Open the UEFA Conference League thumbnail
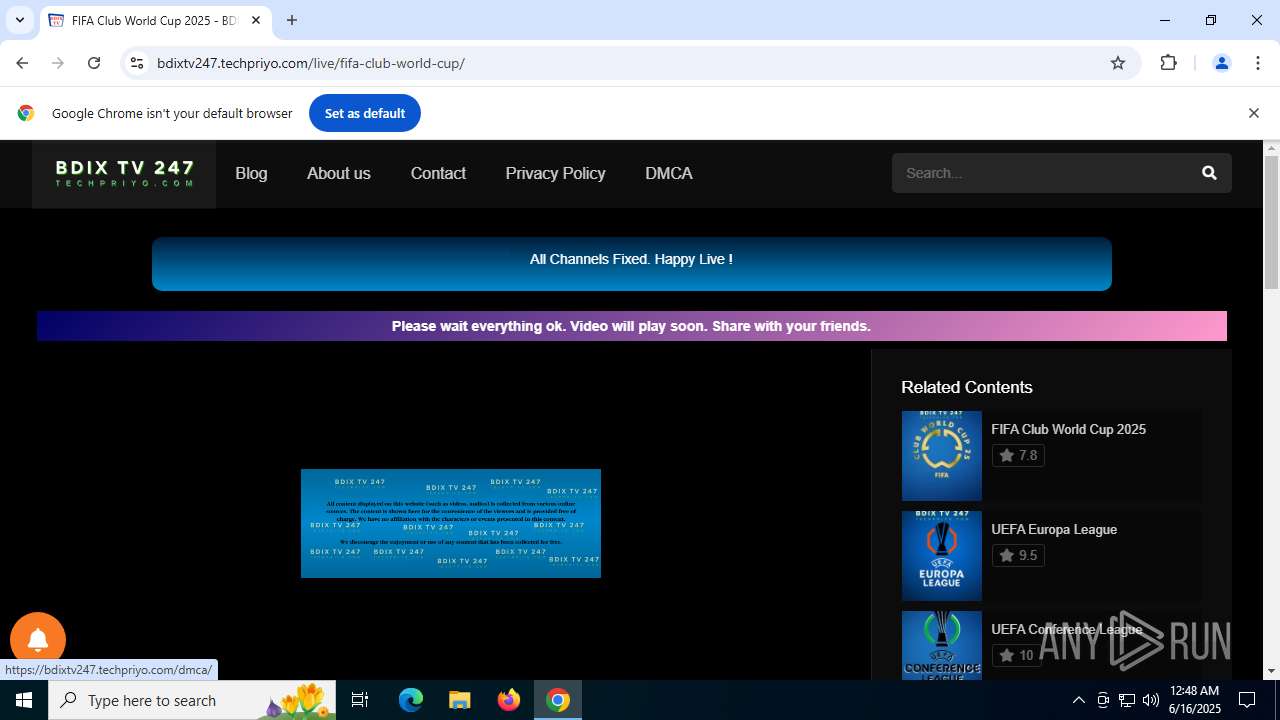Image resolution: width=1280 pixels, height=720 pixels. click(x=942, y=645)
